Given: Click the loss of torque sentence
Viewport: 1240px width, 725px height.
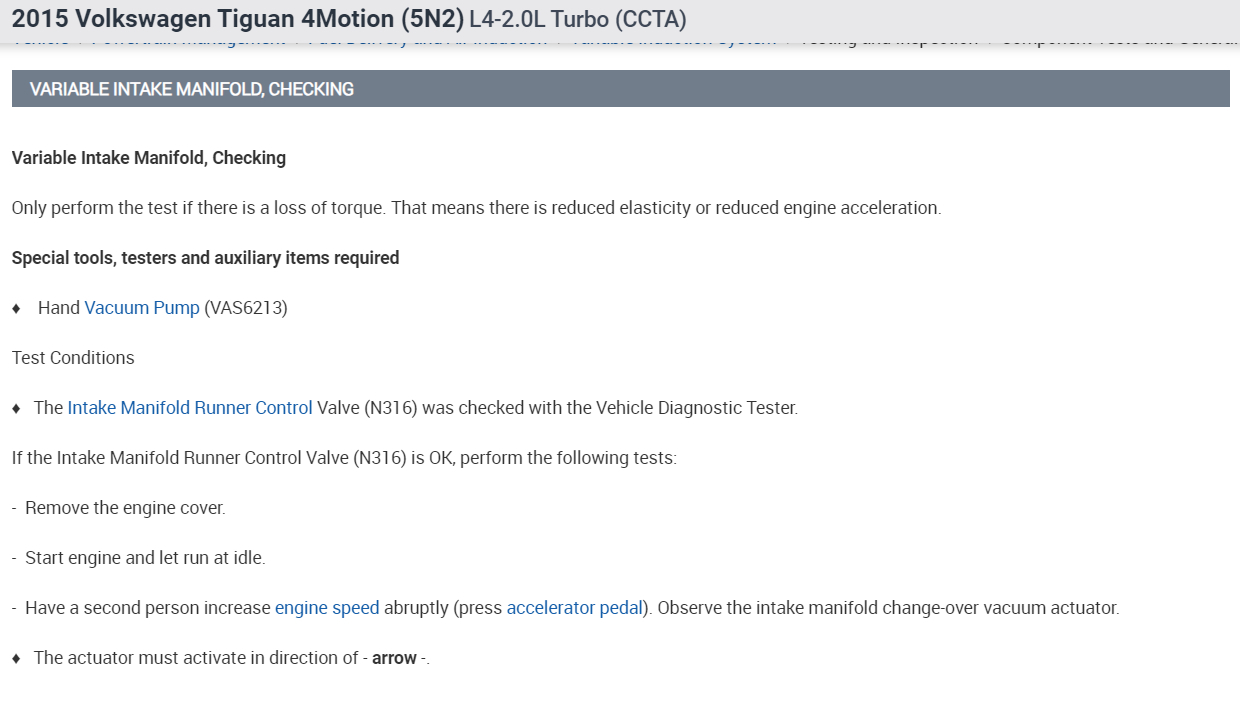Looking at the screenshot, I should coord(476,208).
